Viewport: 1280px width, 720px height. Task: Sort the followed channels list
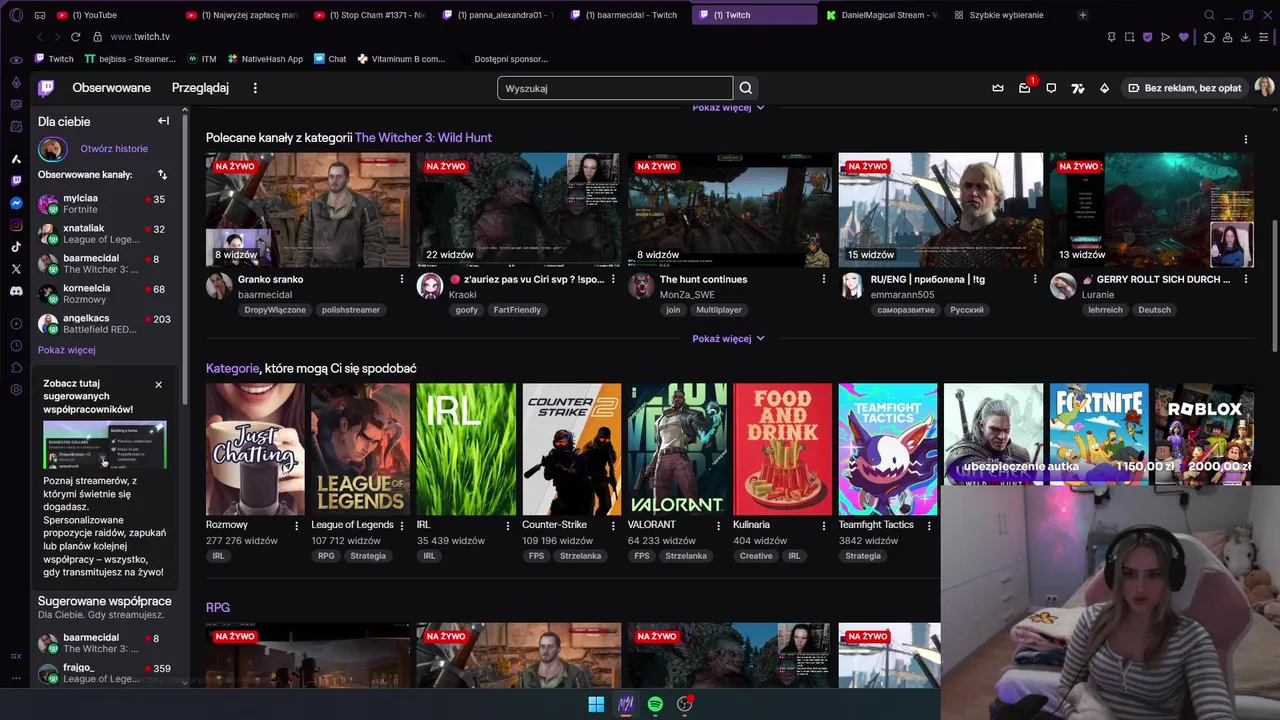pos(162,174)
